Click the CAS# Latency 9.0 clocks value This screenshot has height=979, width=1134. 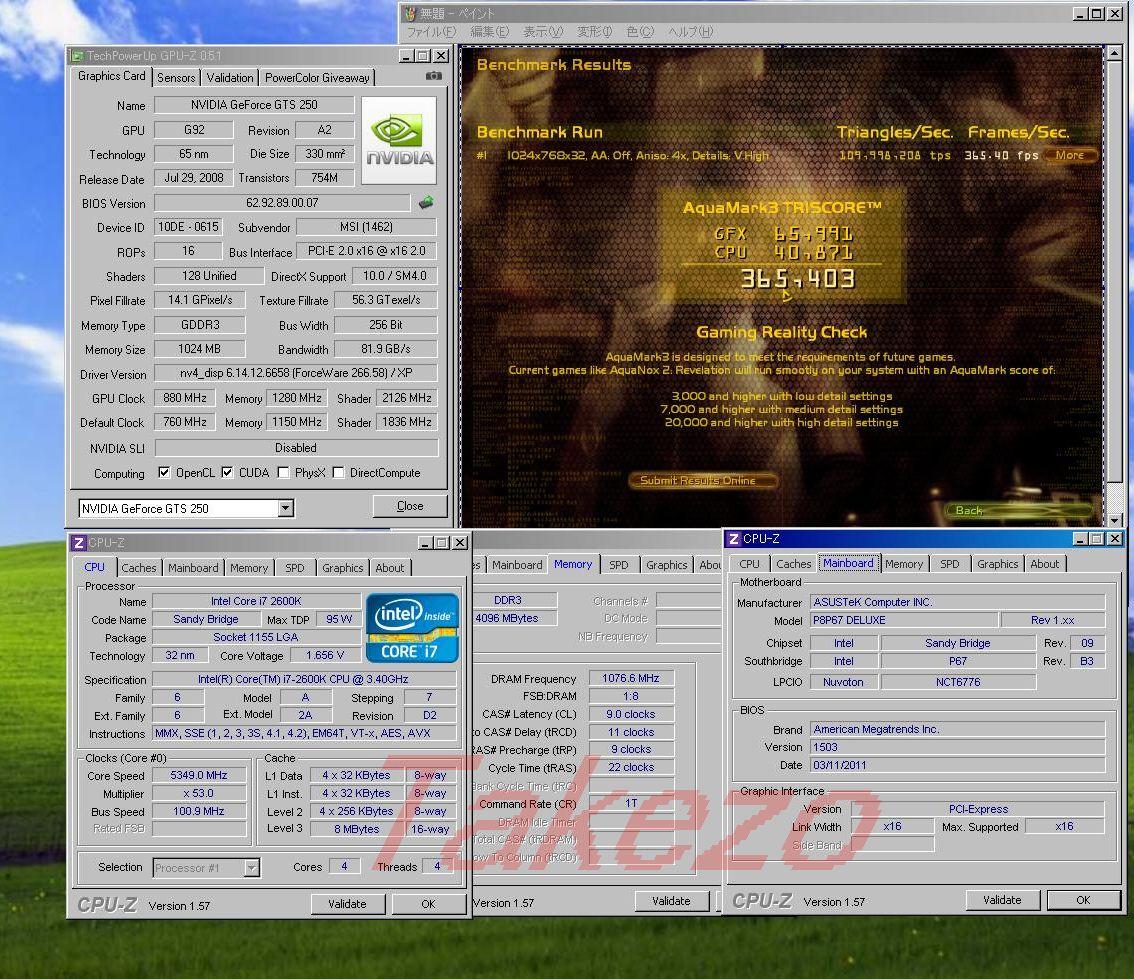pos(631,714)
